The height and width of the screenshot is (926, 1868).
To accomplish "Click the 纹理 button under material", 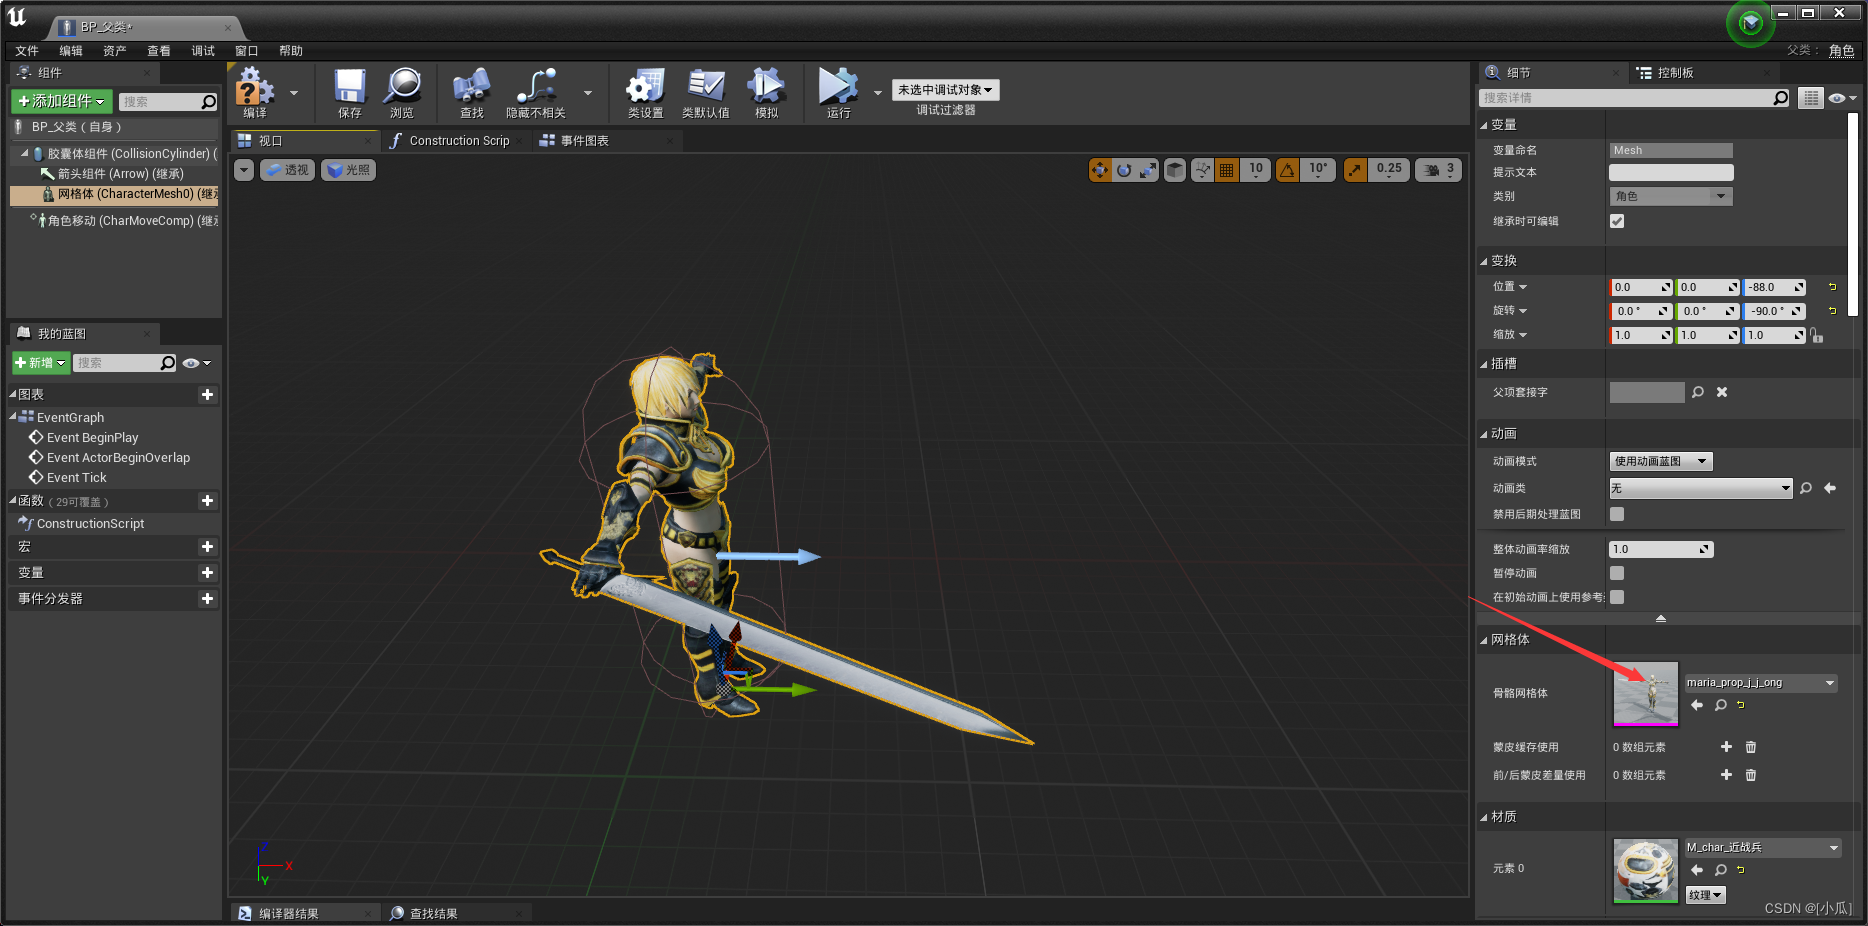I will coord(1705,895).
